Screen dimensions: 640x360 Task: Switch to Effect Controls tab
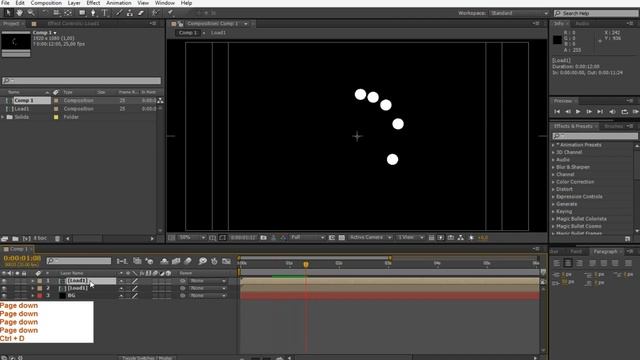(x=73, y=24)
